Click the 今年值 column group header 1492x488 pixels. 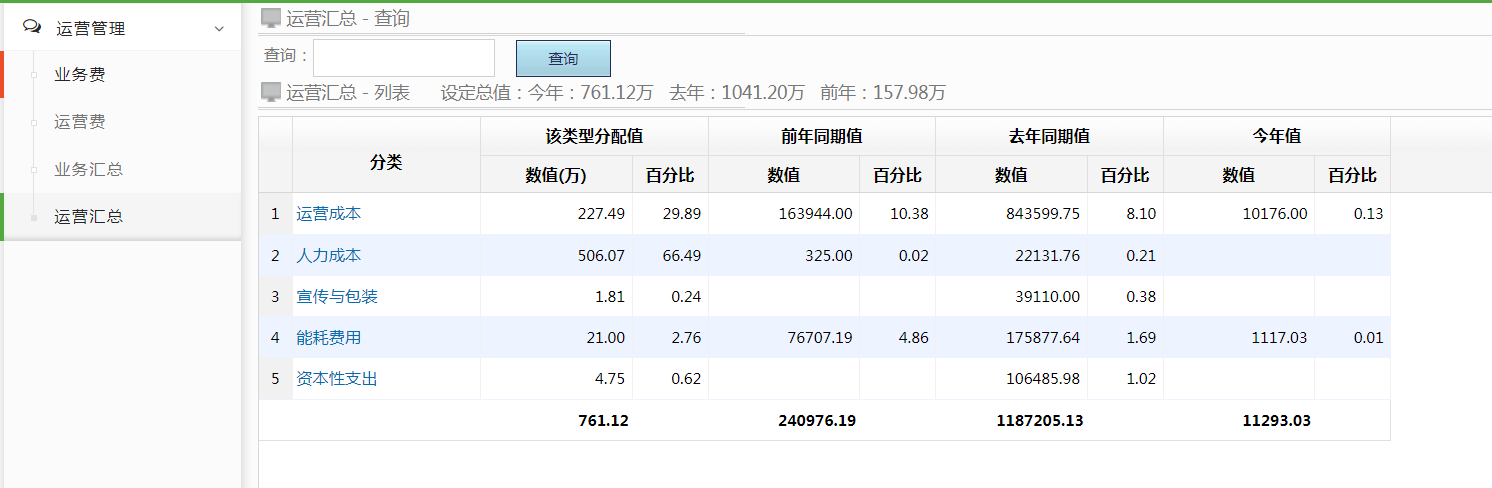pos(1277,136)
